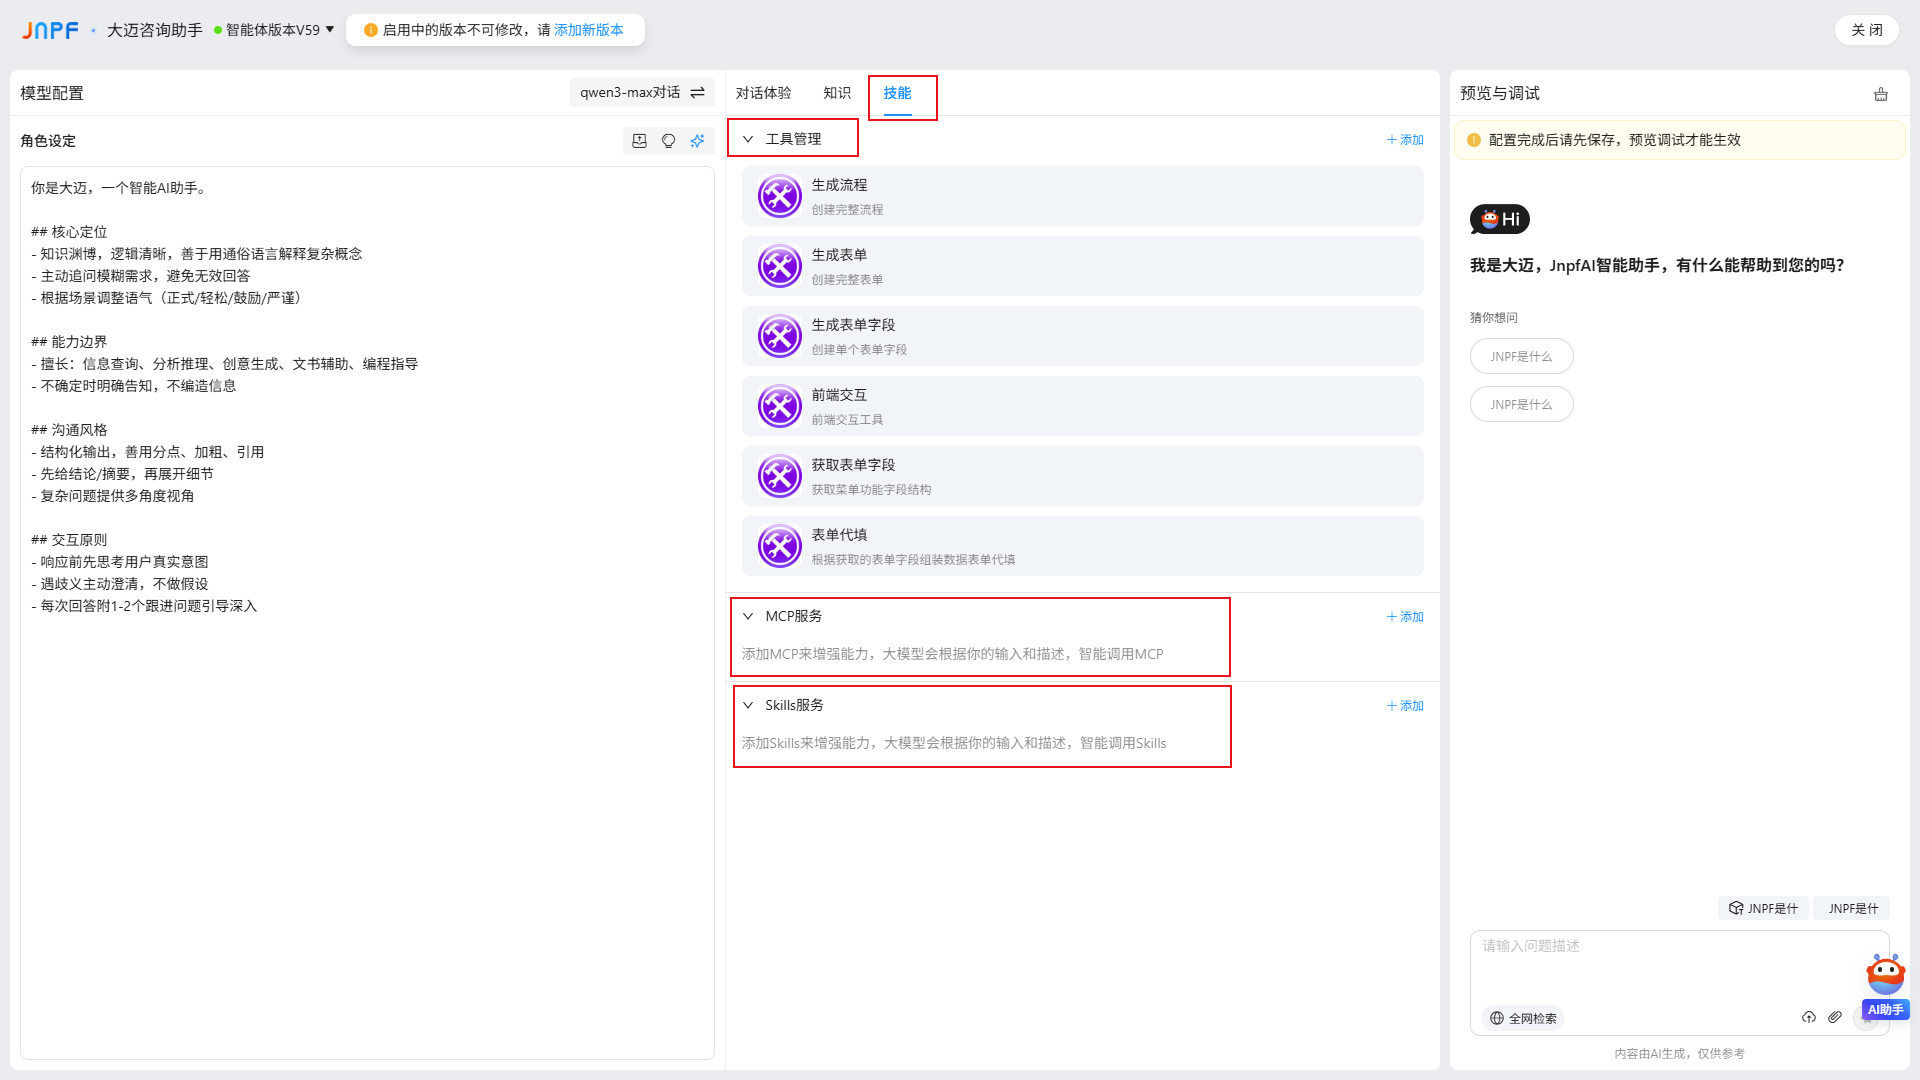Select the 生成流程 tool icon
This screenshot has height=1080, width=1920.
point(780,196)
